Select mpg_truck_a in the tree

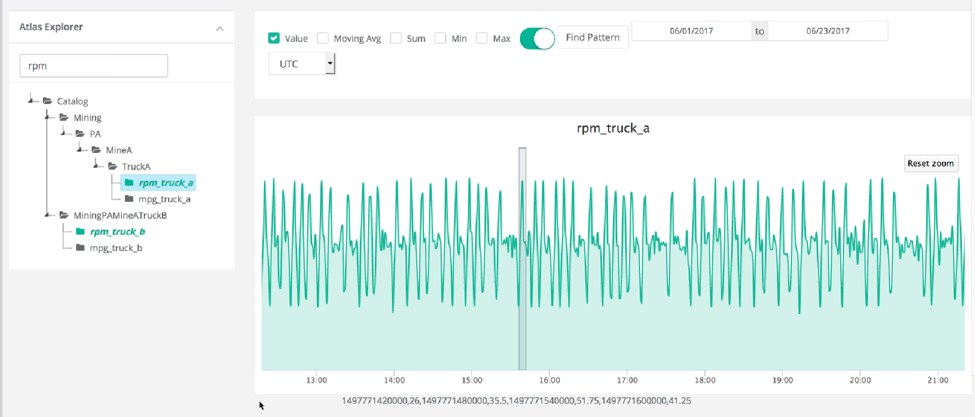click(x=164, y=199)
